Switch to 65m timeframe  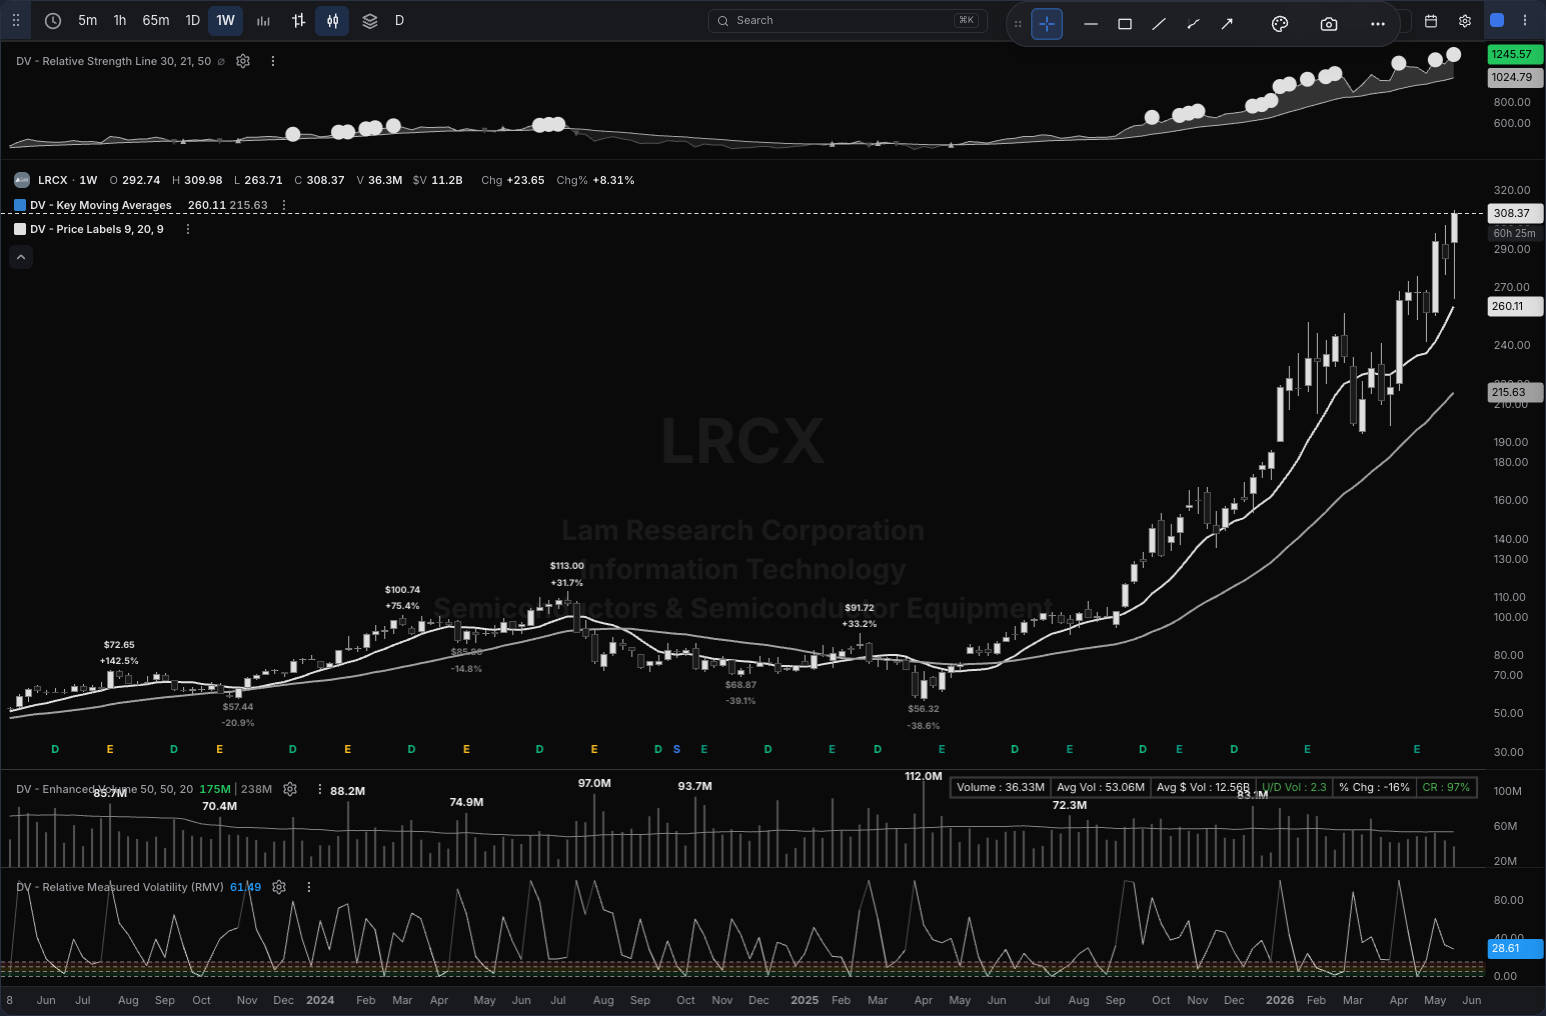point(156,20)
